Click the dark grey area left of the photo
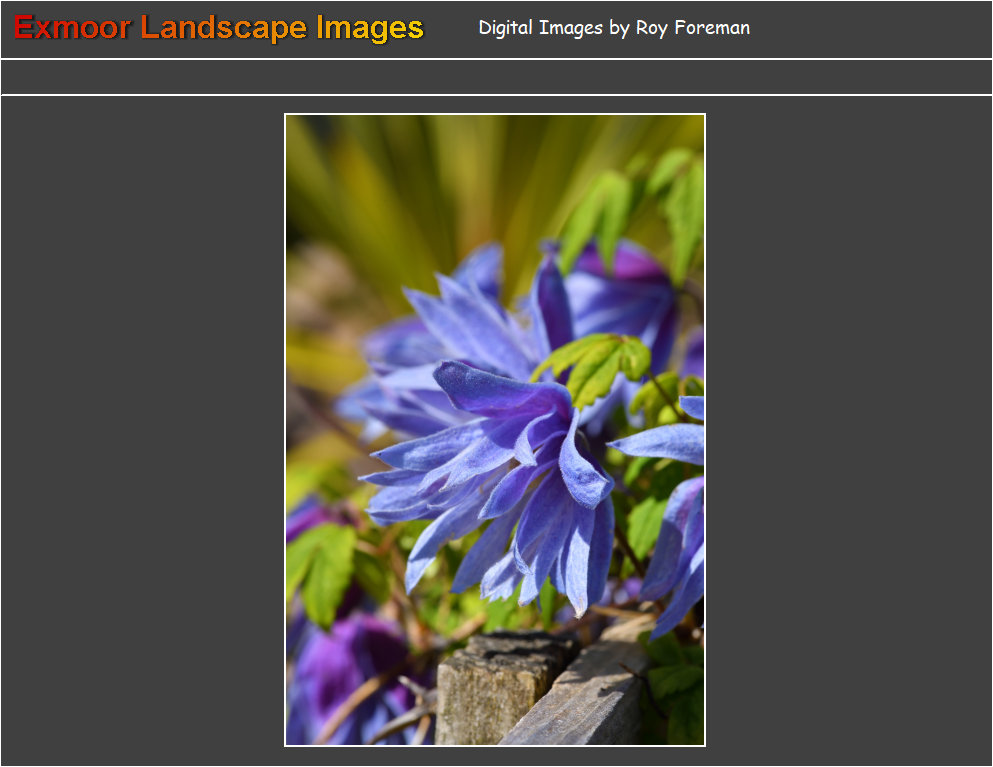Screen dimensions: 993x767 pos(140,430)
